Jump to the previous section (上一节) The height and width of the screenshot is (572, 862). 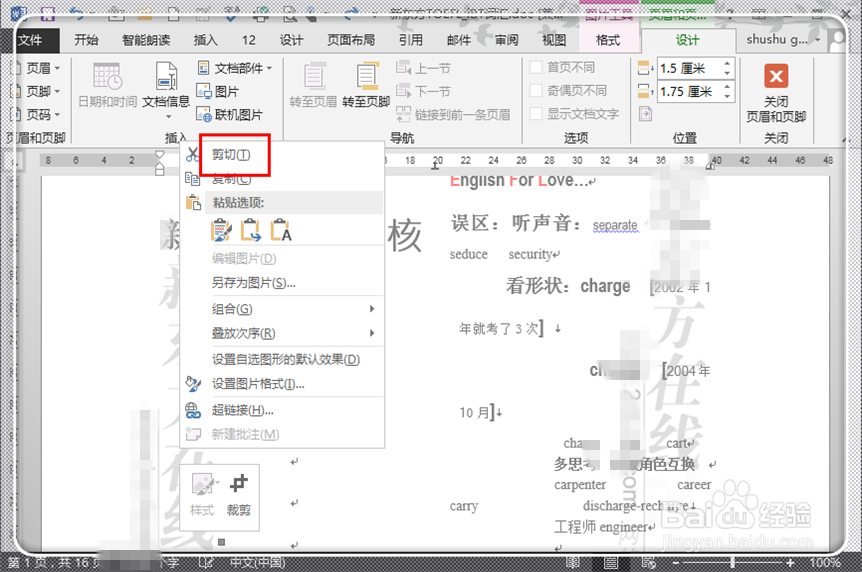click(423, 69)
